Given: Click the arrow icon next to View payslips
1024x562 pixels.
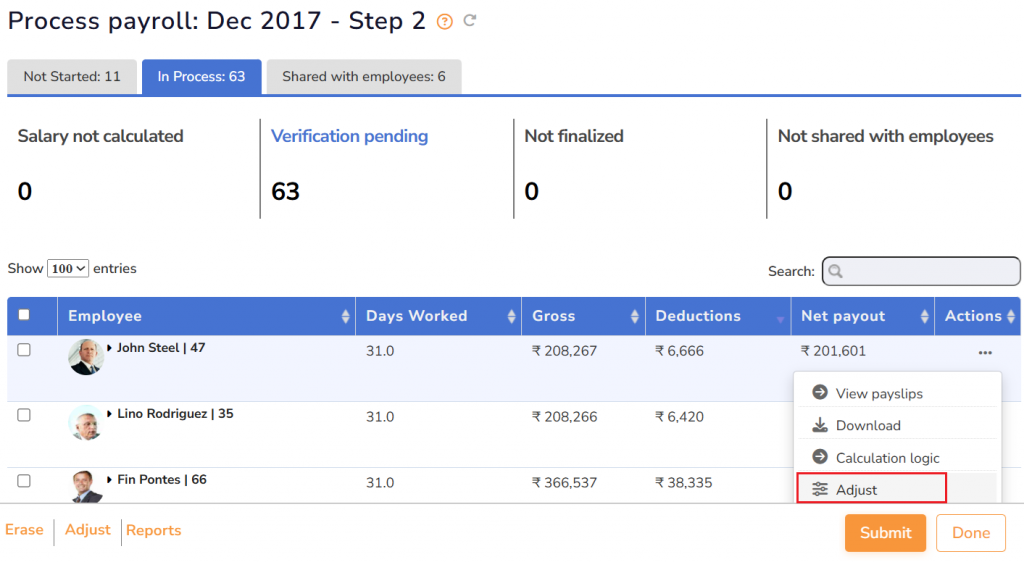Looking at the screenshot, I should pyautogui.click(x=820, y=393).
